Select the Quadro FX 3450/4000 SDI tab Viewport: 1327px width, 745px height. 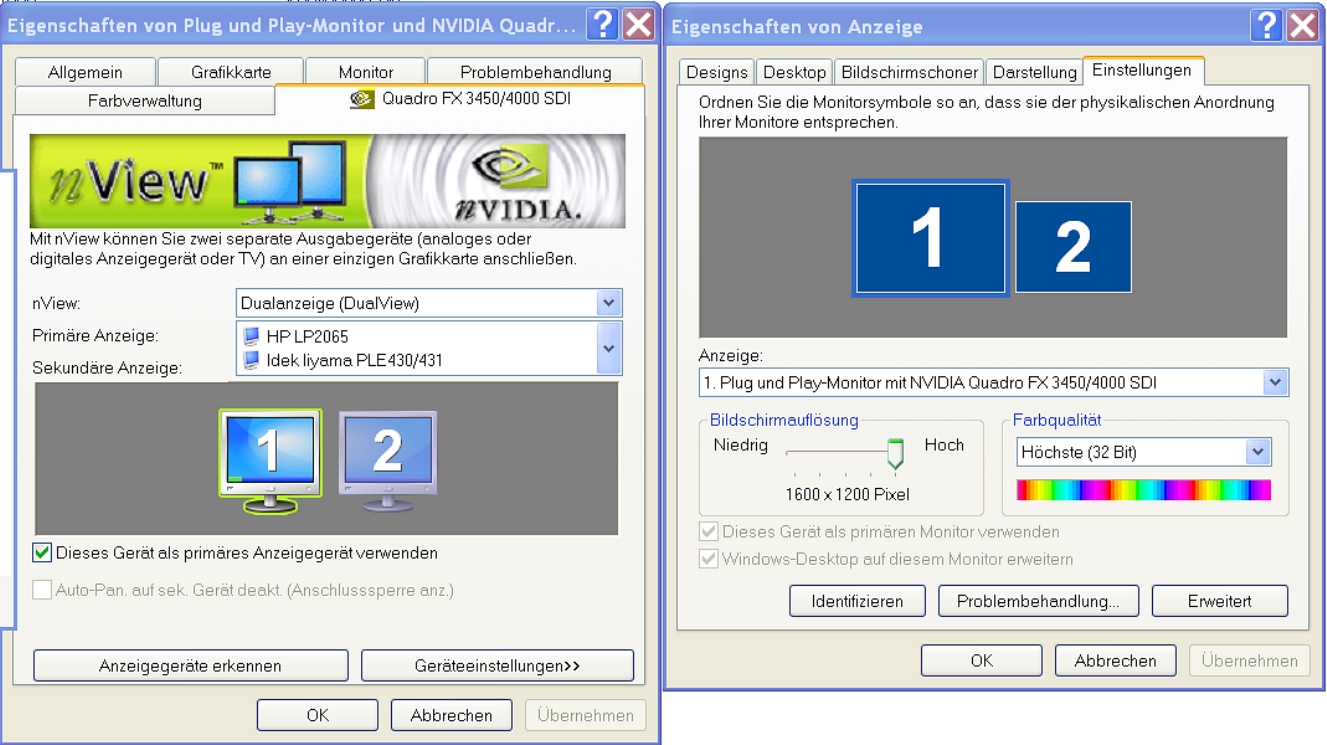coord(460,99)
